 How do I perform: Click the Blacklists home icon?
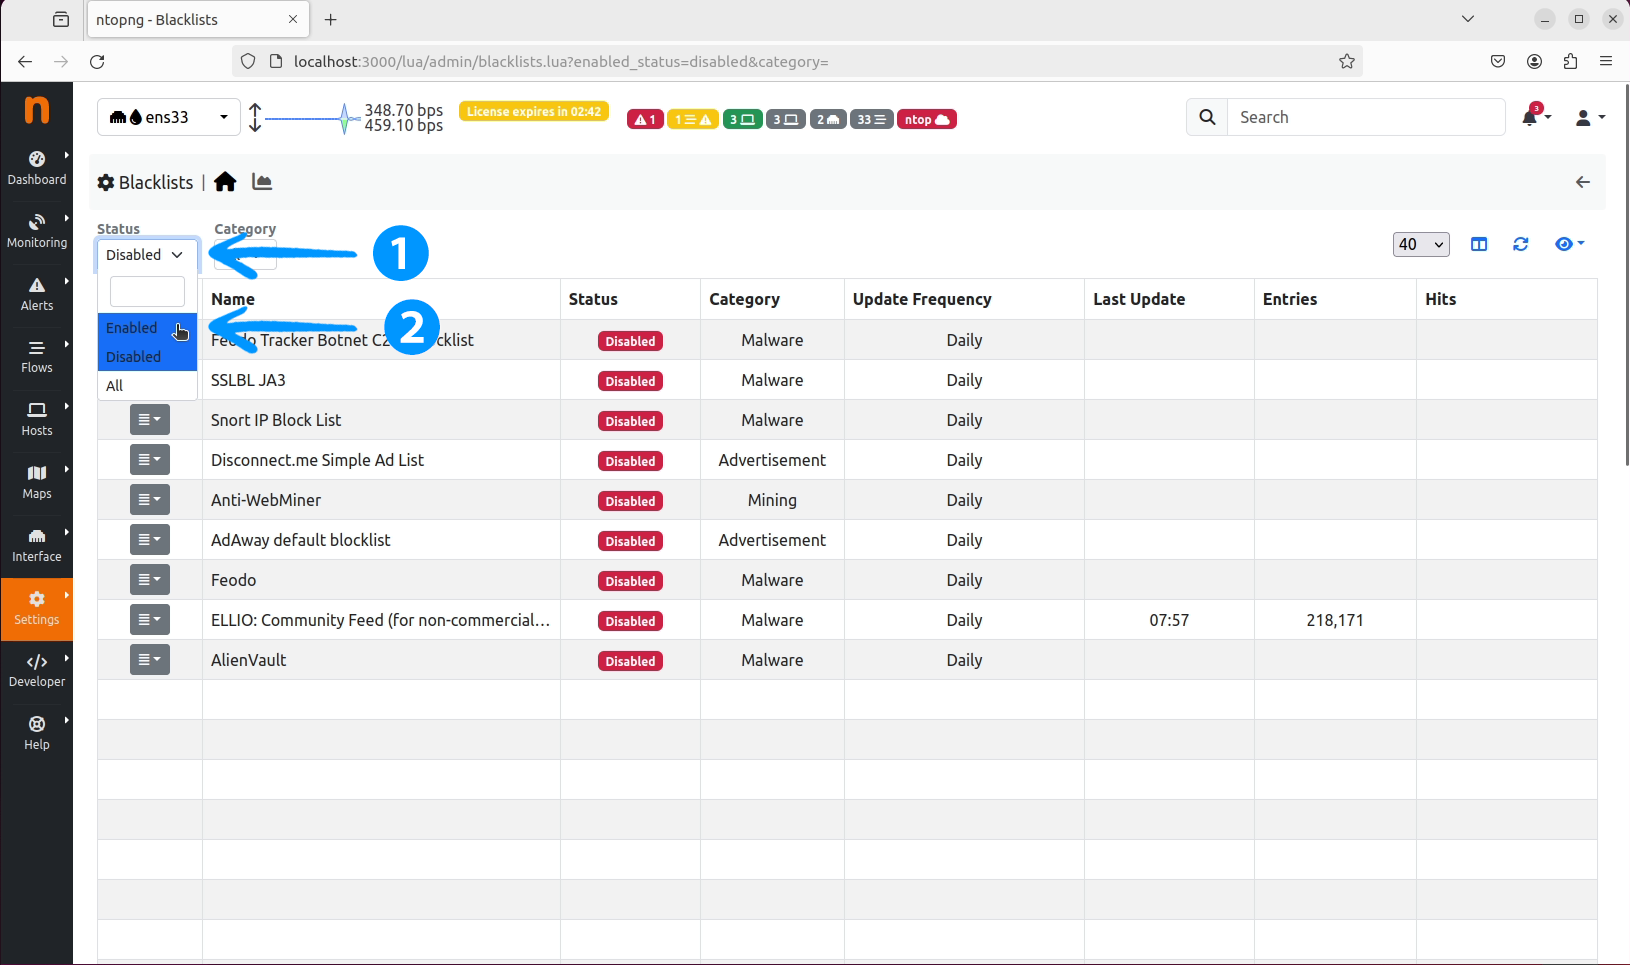point(225,182)
